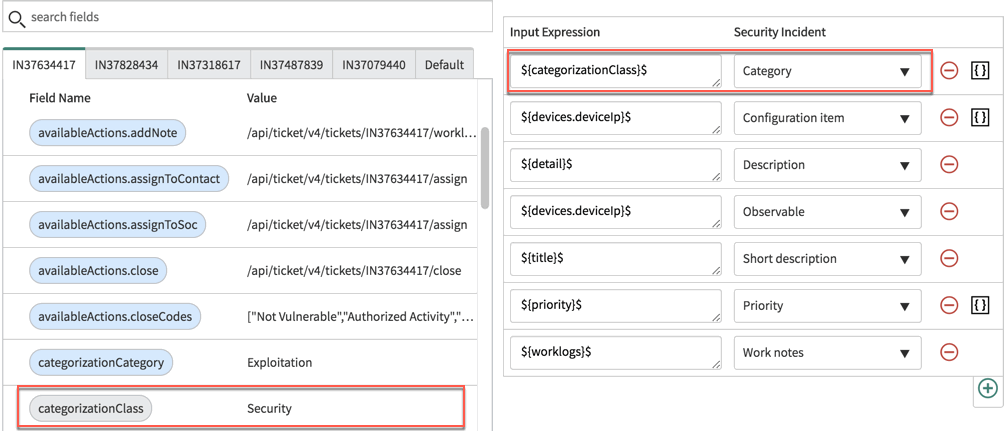This screenshot has width=1004, height=431.
Task: Open the Configuration item dropdown
Action: pos(827,118)
